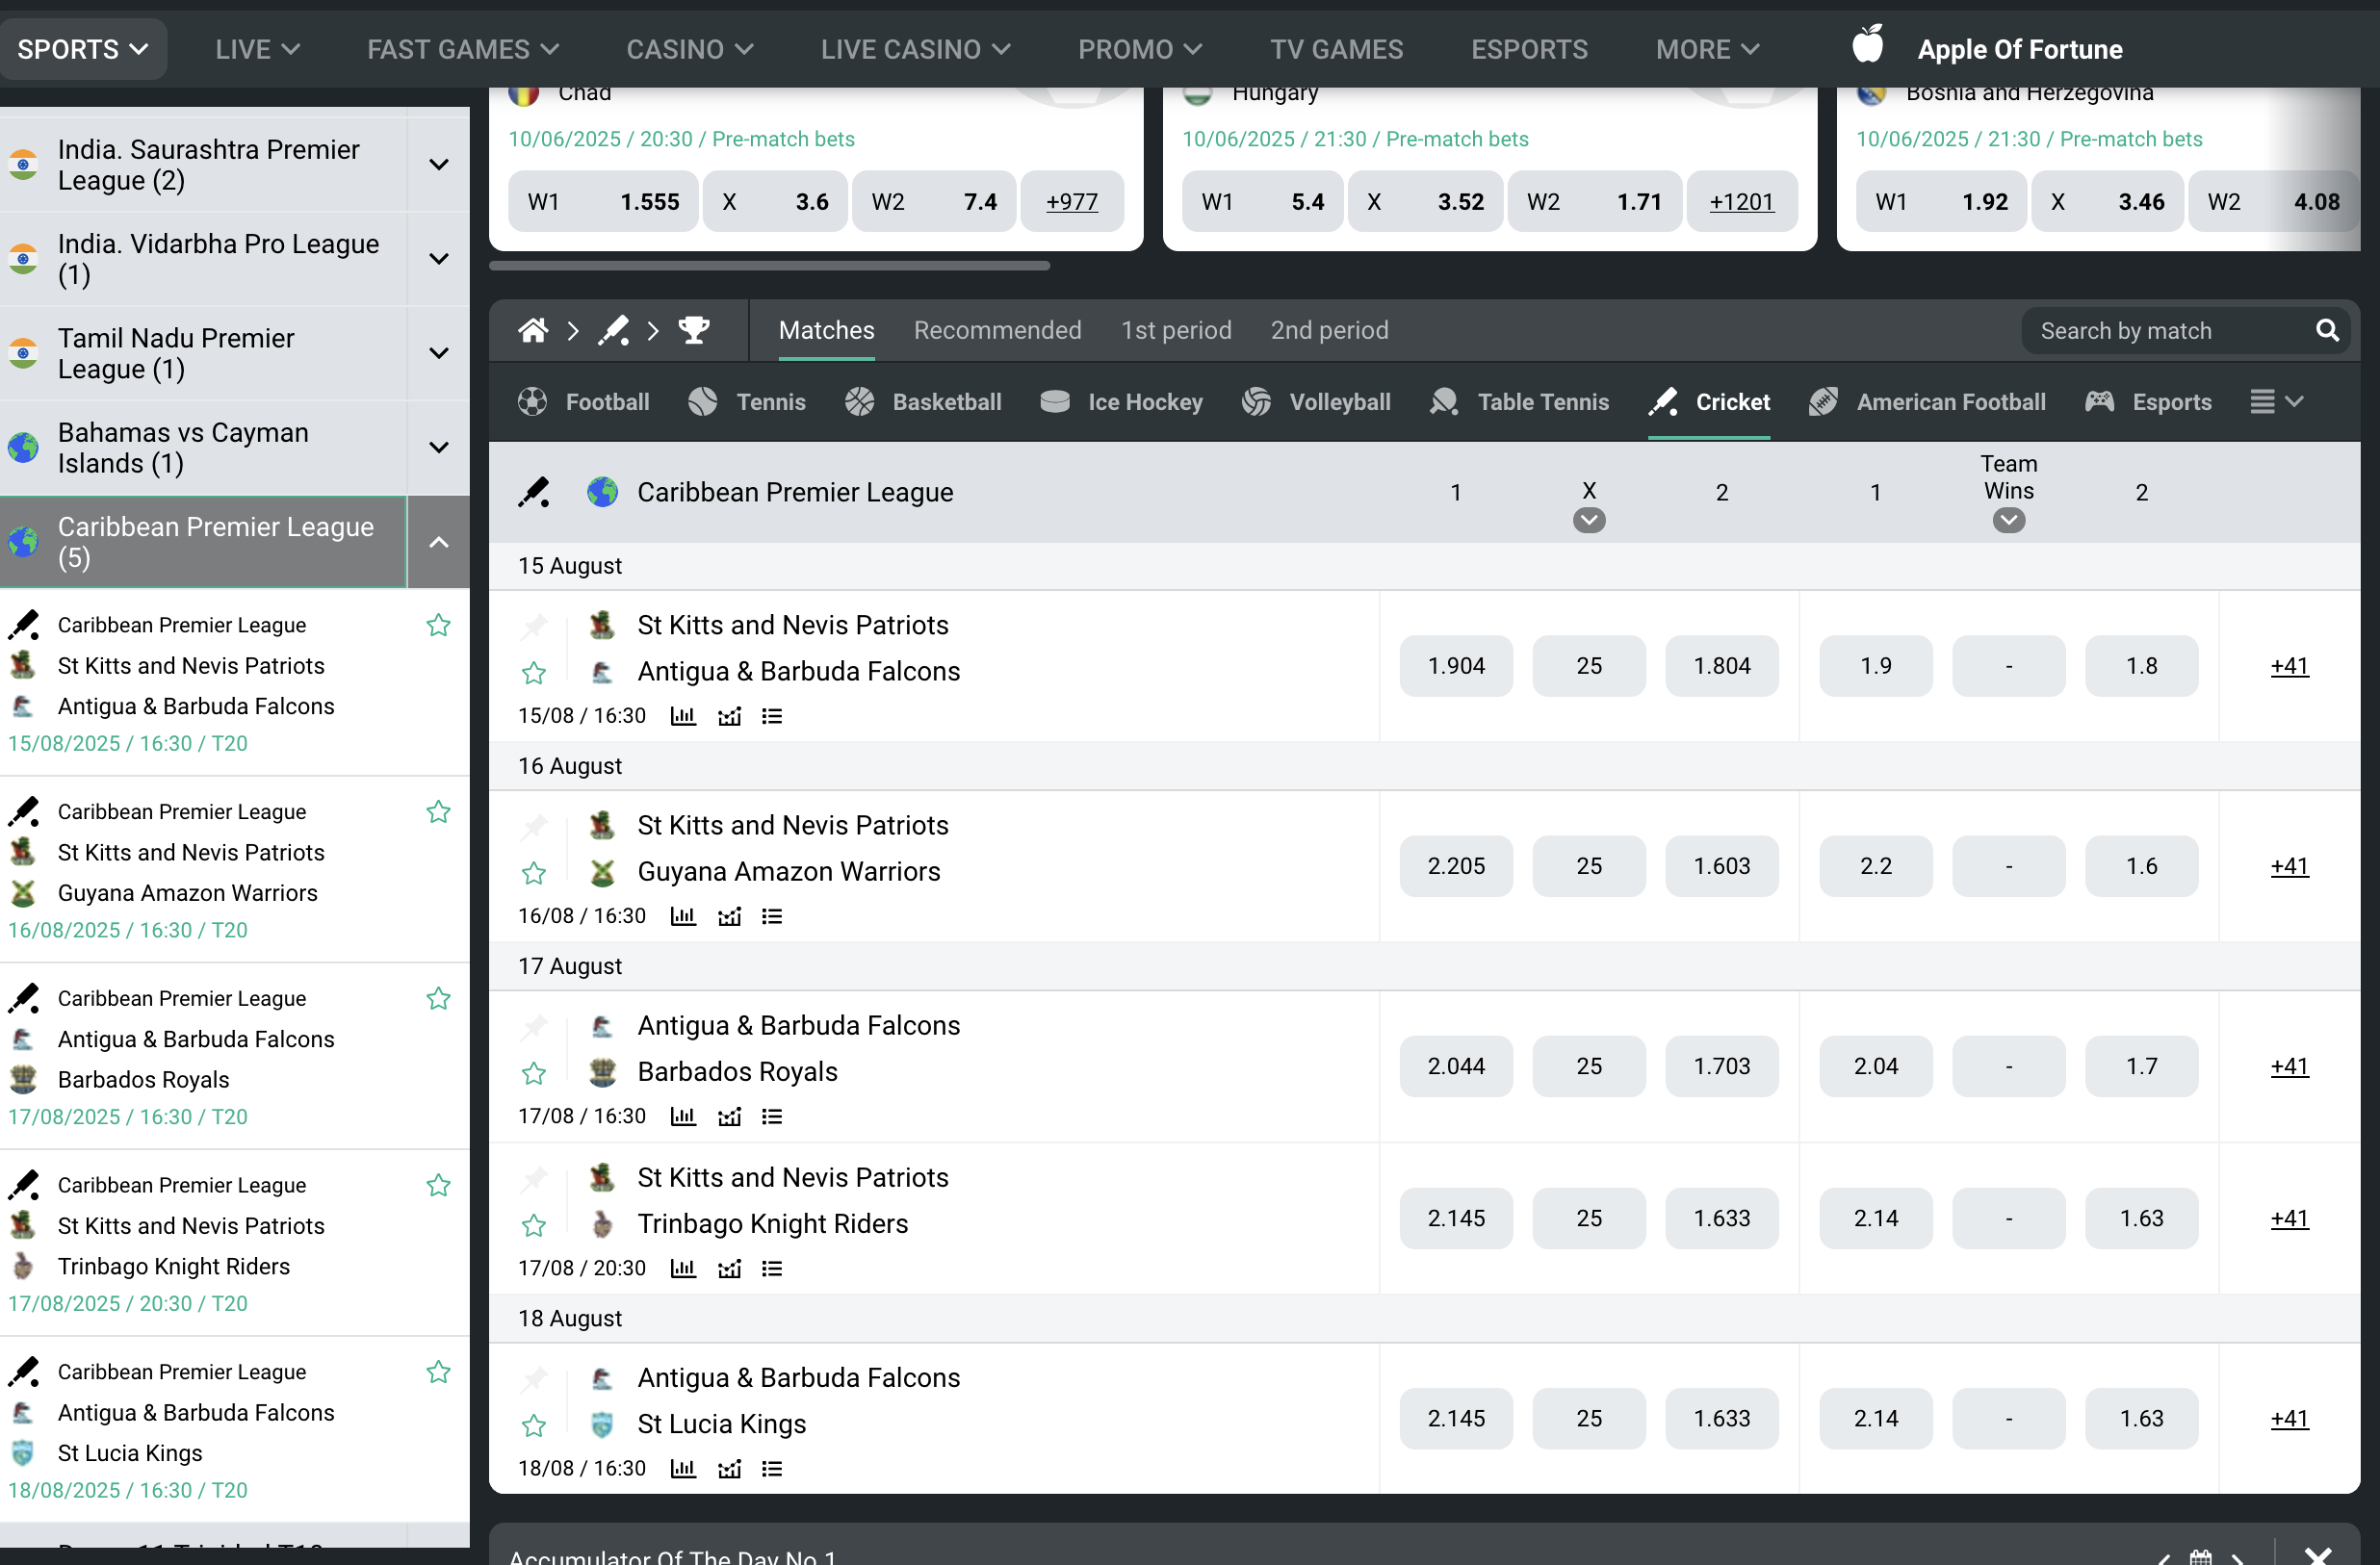2380x1565 pixels.
Task: Open +1201 markets for Hungary match
Action: click(x=1742, y=202)
